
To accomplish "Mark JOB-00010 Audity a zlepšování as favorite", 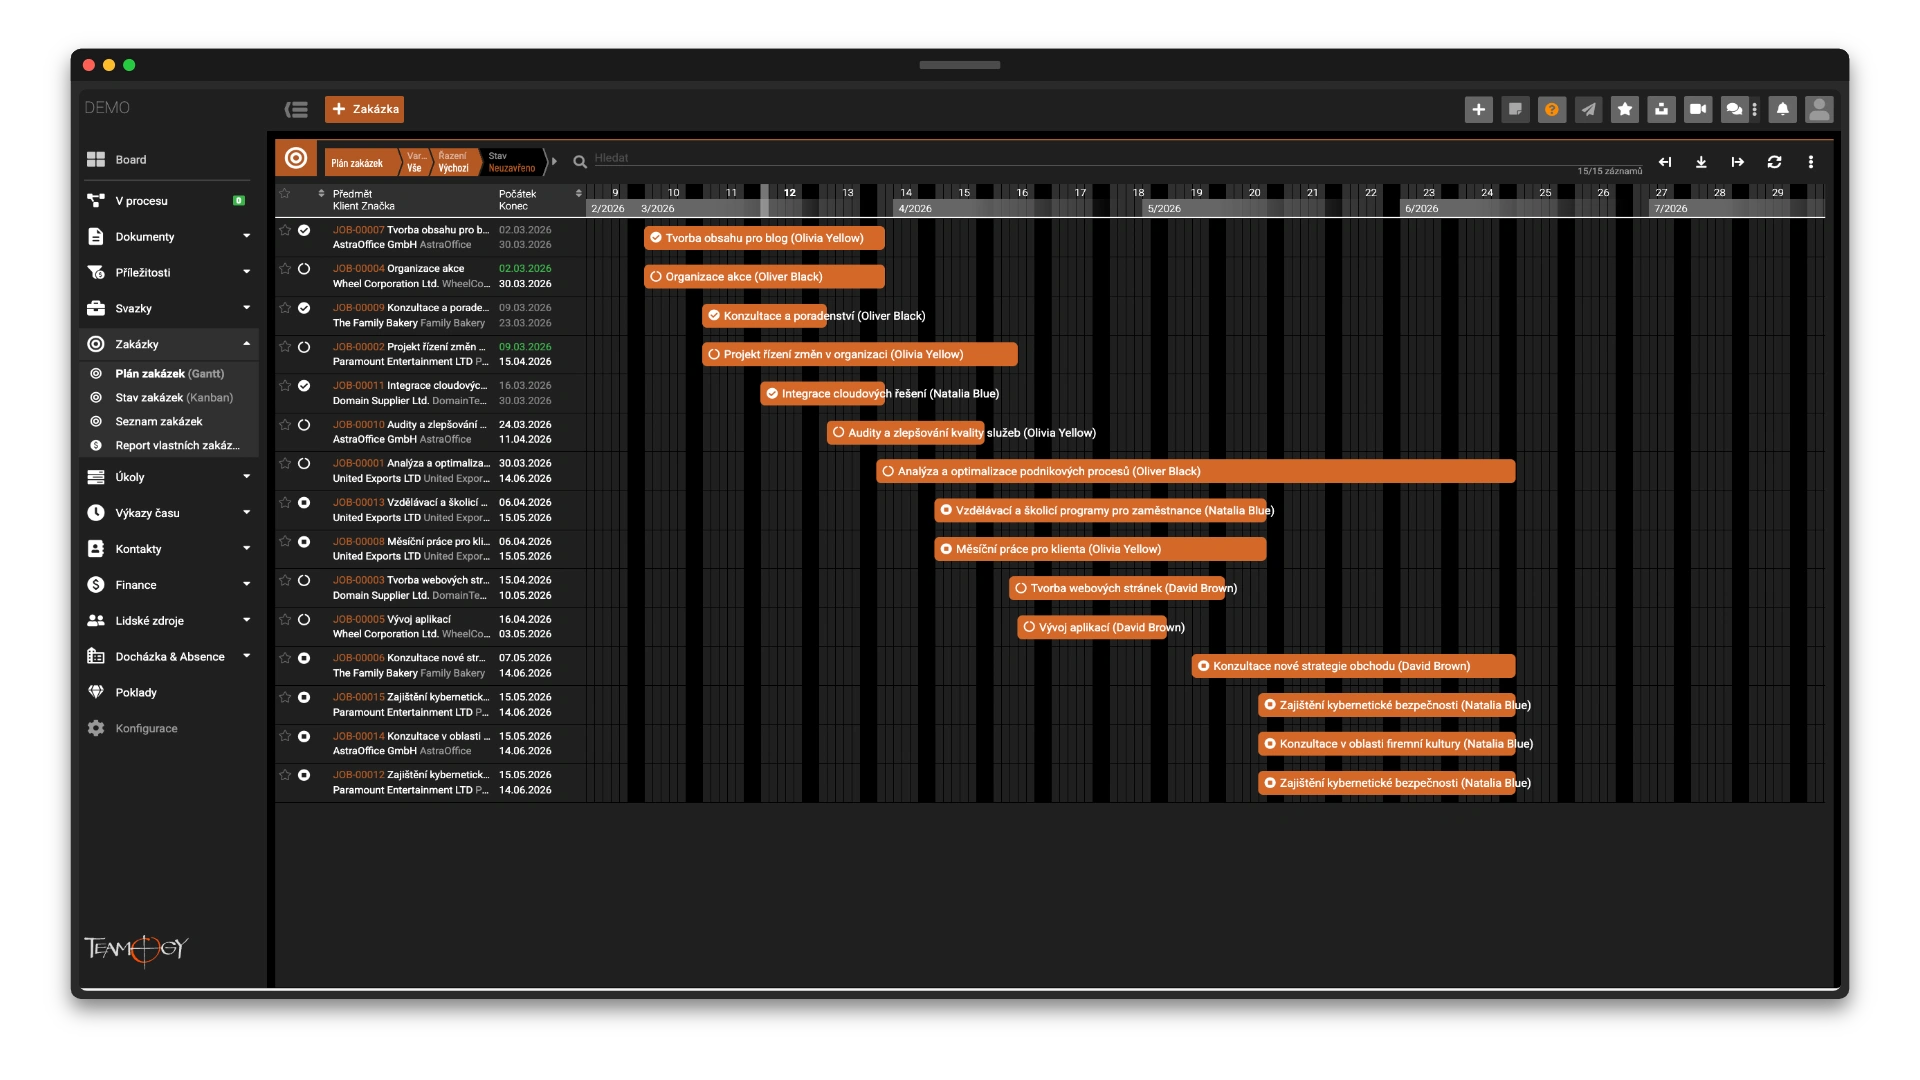I will pos(285,425).
